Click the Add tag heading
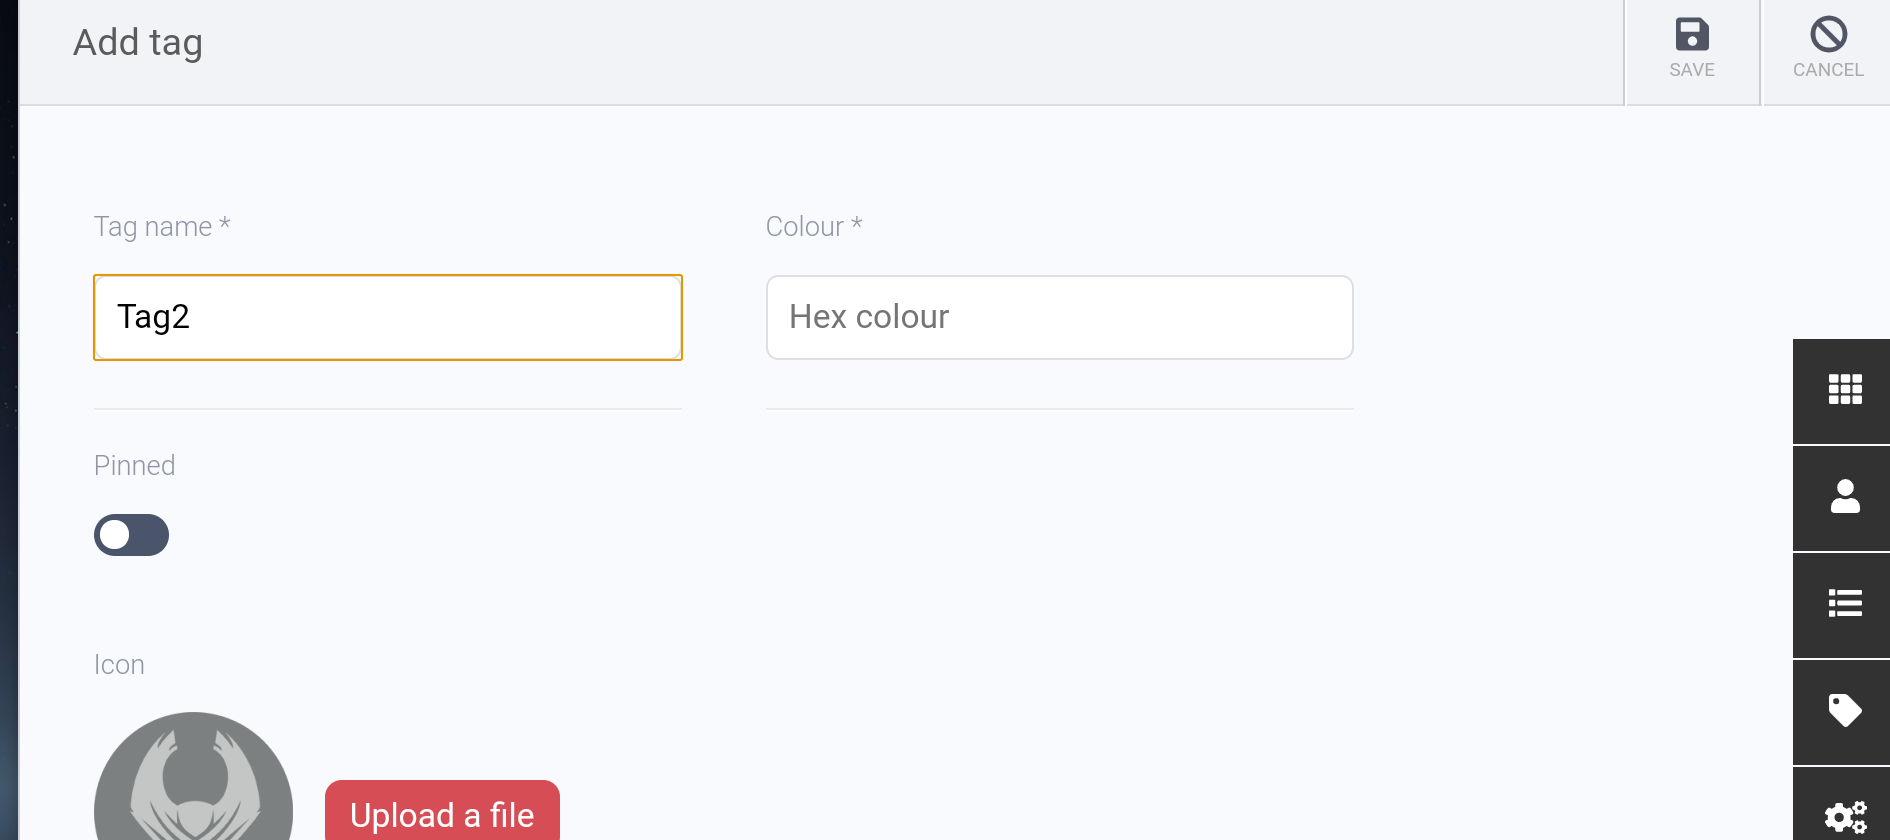The height and width of the screenshot is (840, 1890). [x=137, y=42]
